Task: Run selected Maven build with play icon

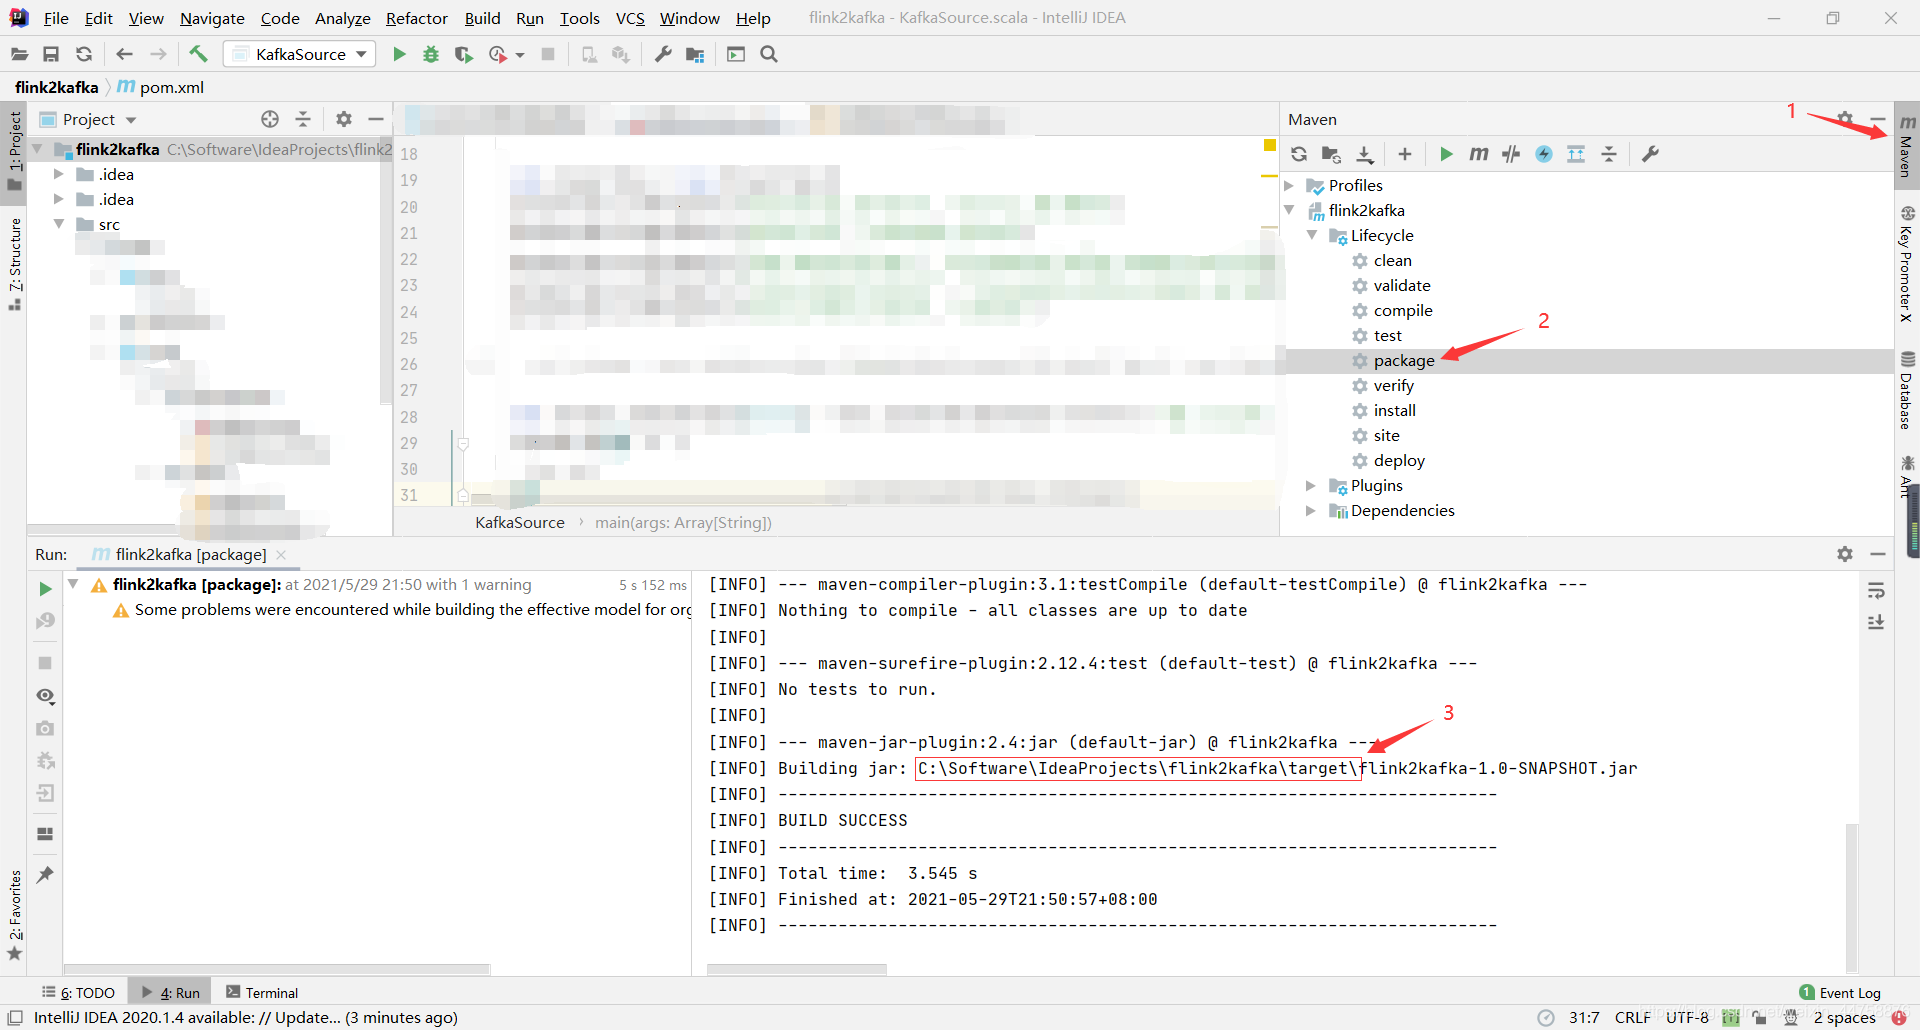Action: [1446, 154]
